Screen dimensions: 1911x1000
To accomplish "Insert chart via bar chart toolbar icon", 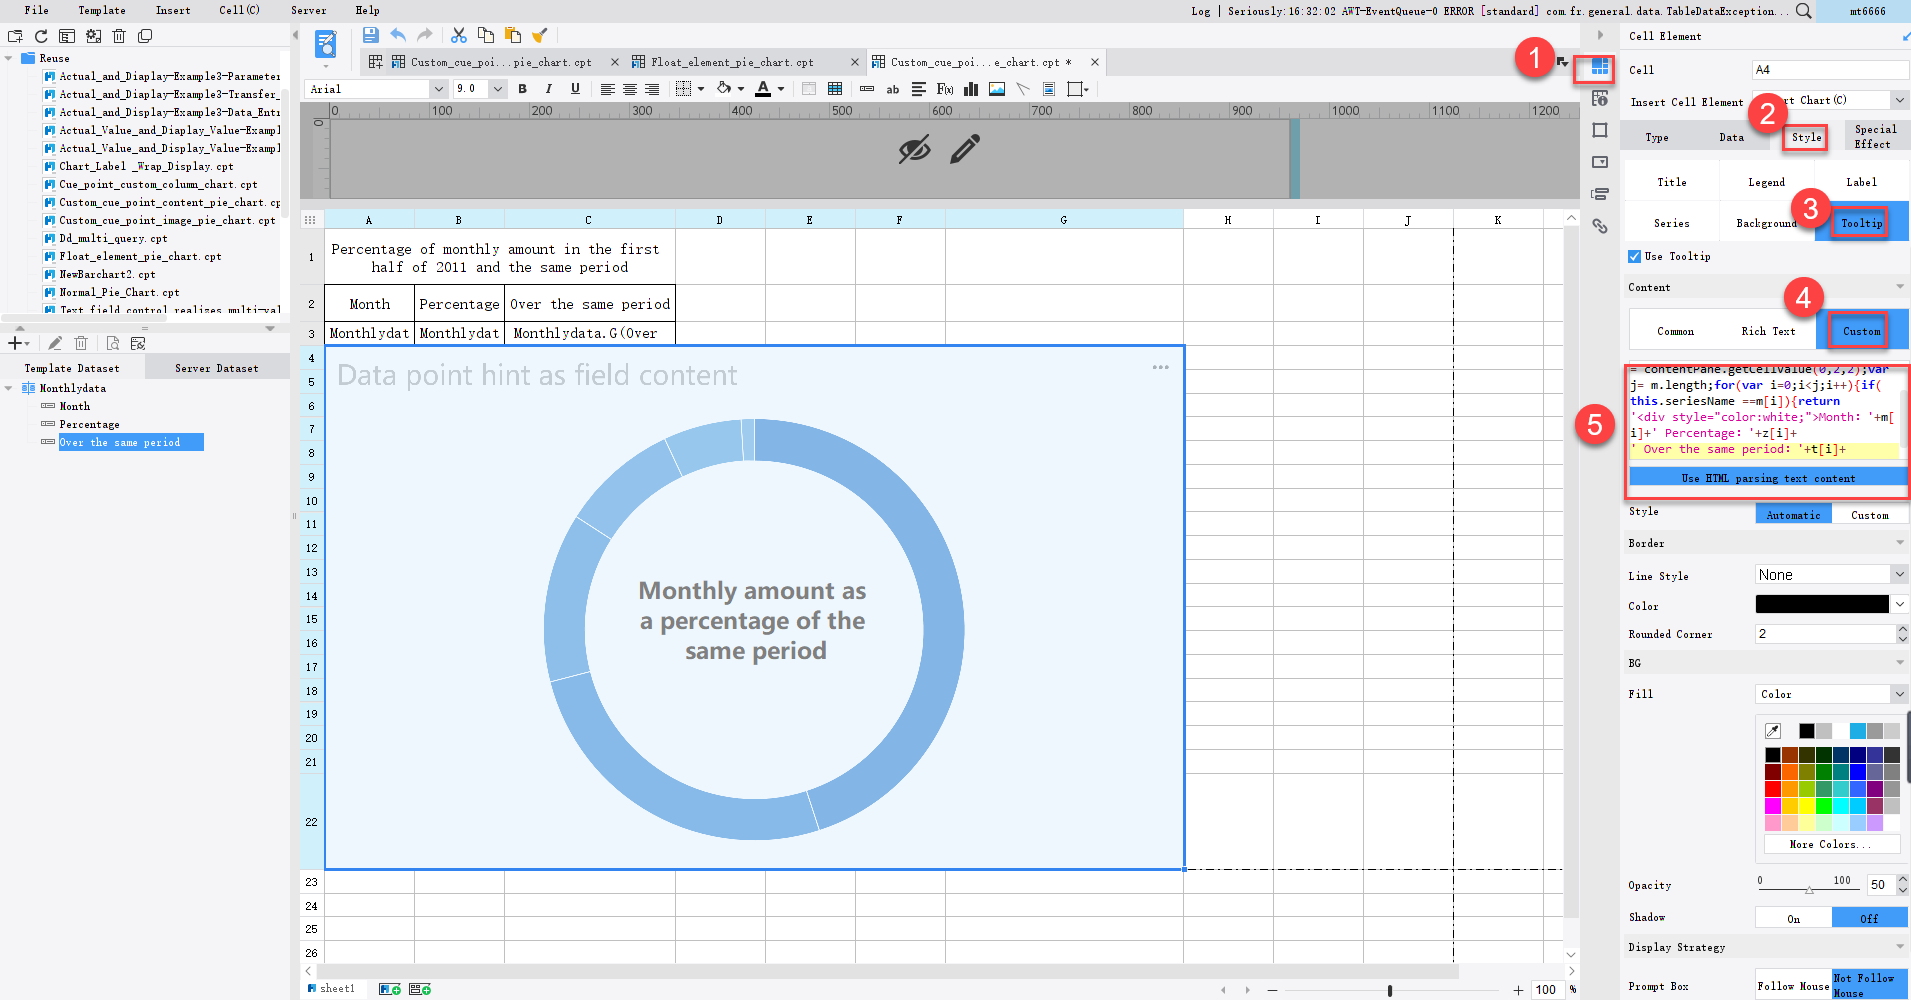I will click(971, 89).
